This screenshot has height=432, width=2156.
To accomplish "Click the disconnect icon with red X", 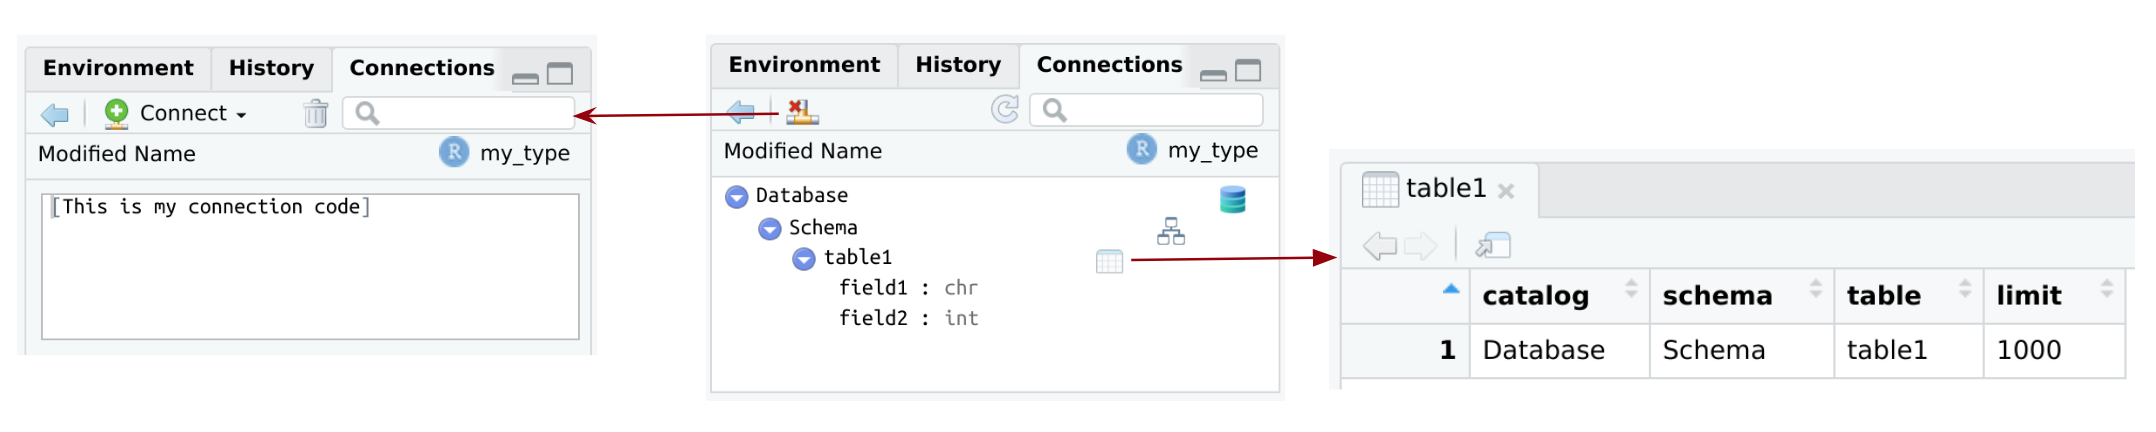I will (x=801, y=111).
